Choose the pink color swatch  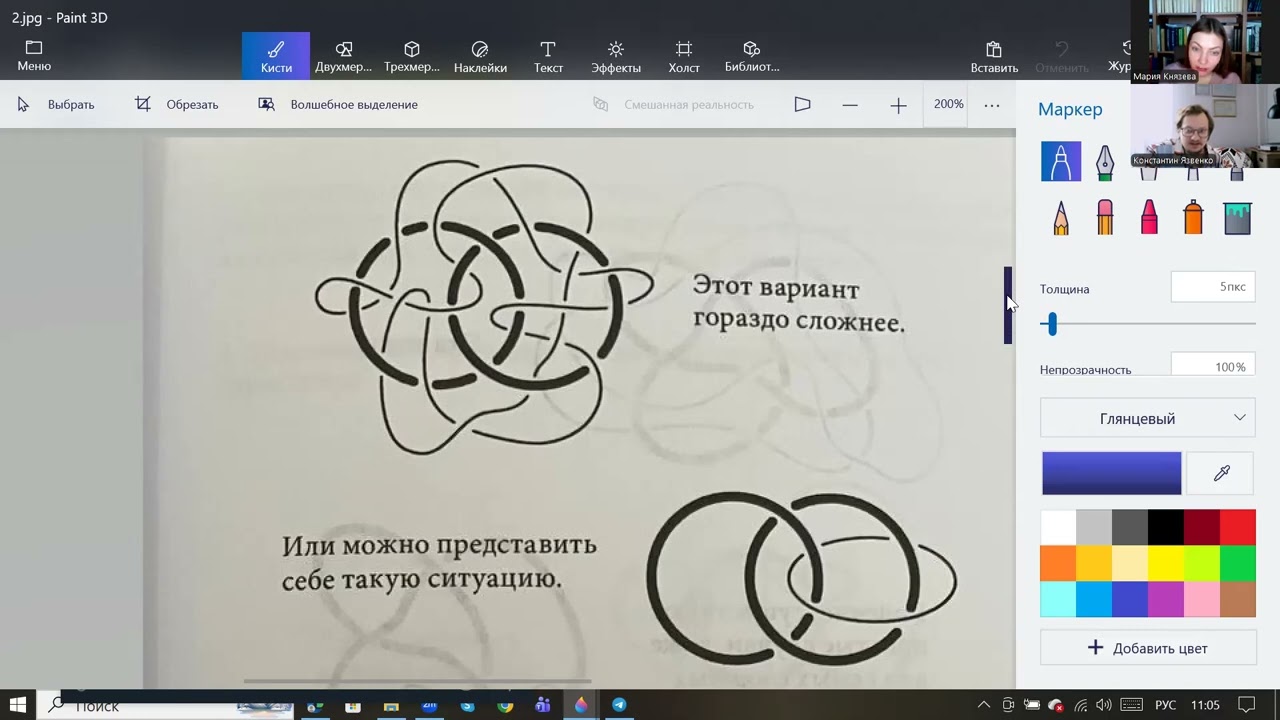point(1202,599)
